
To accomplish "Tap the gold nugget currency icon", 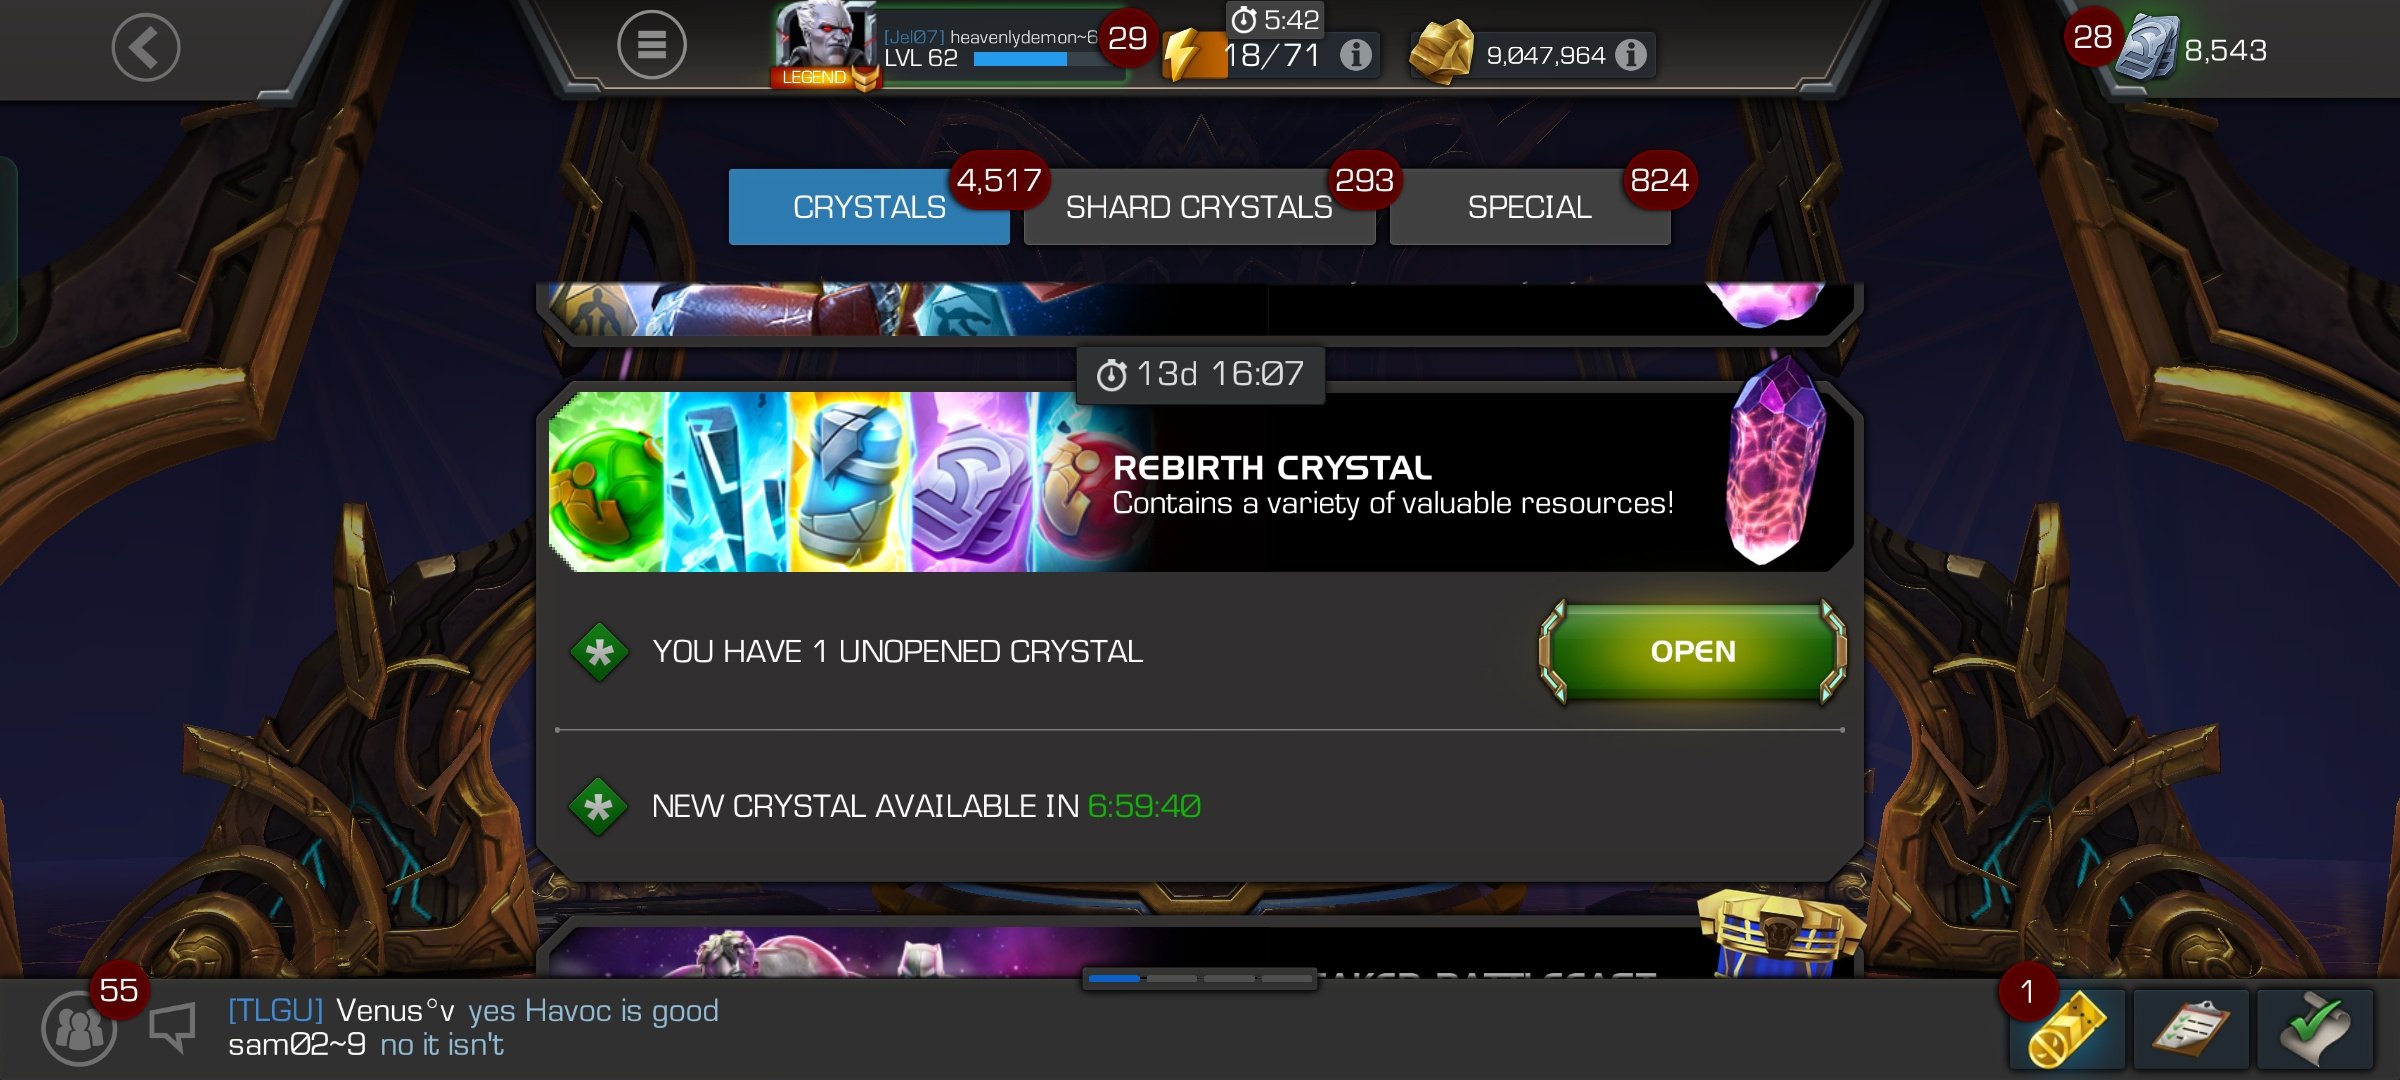I will (x=1441, y=52).
